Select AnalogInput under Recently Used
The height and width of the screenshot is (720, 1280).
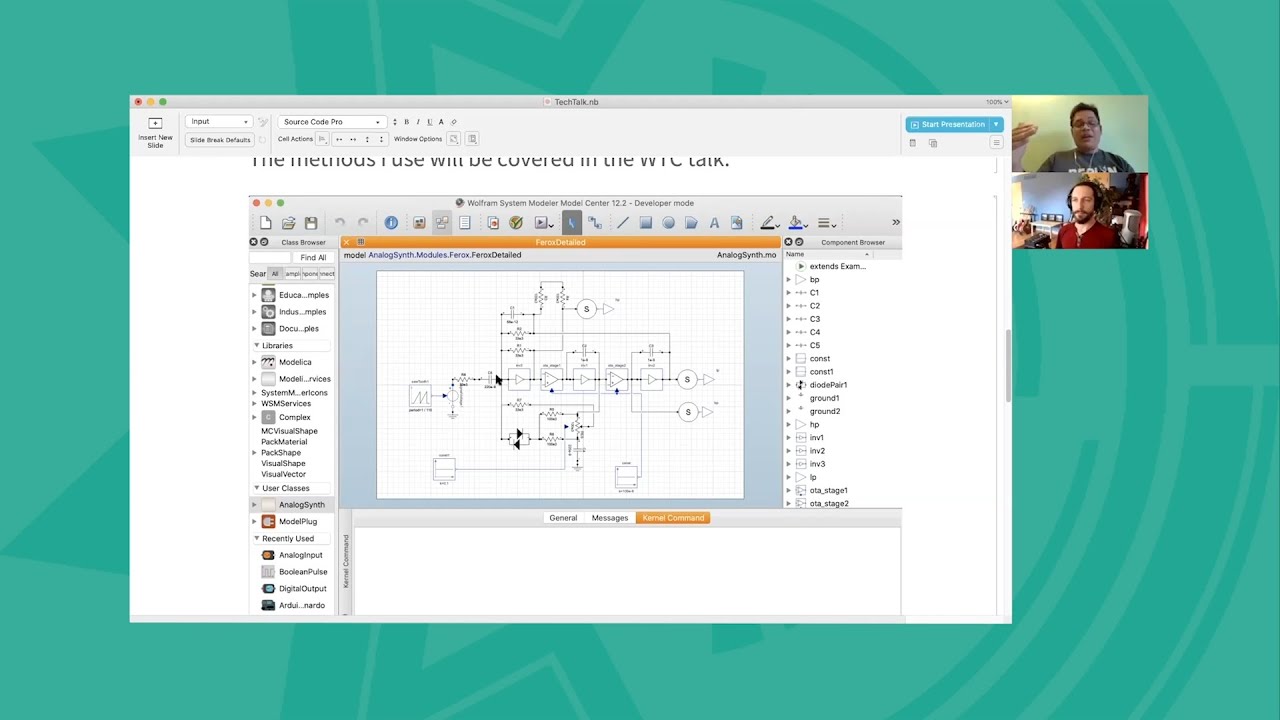(x=300, y=555)
